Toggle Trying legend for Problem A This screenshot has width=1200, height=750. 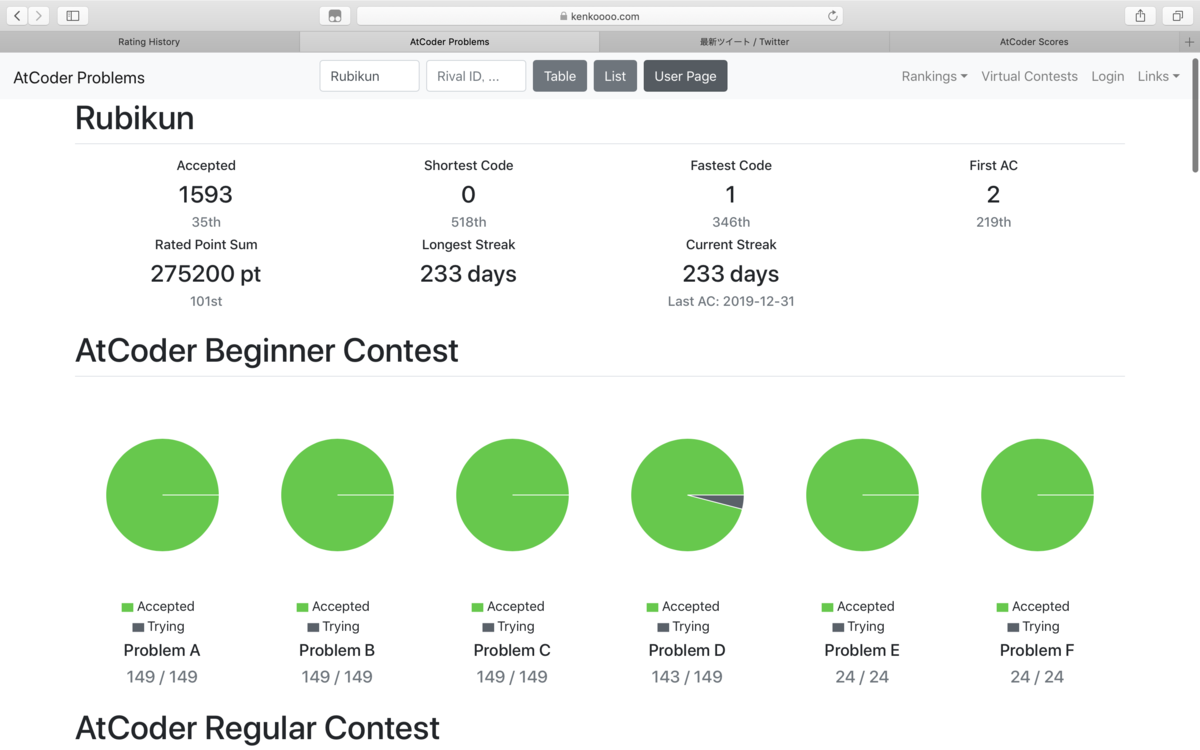[x=158, y=626]
